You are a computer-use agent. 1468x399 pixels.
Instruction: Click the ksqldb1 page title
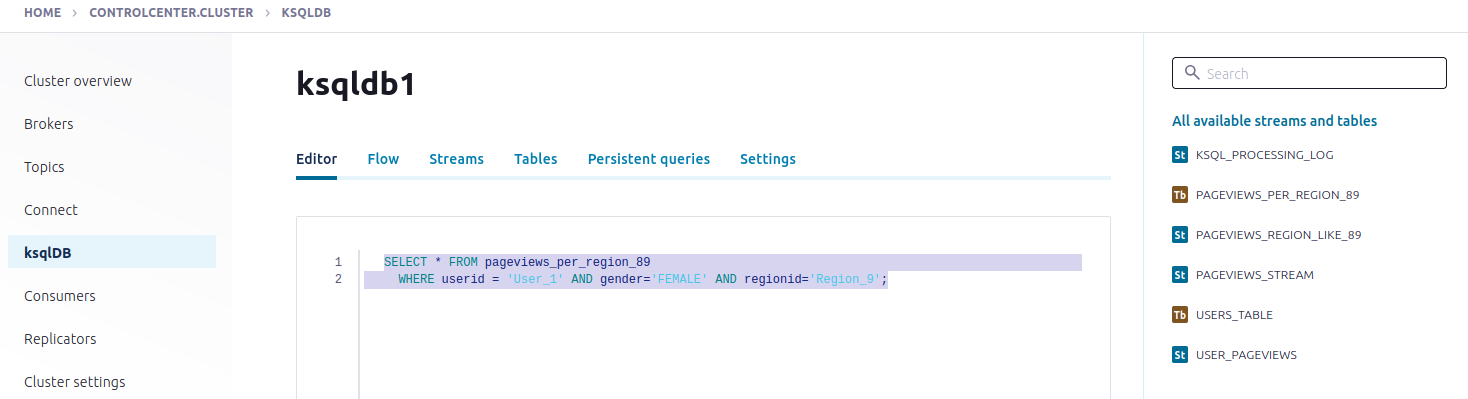(356, 85)
